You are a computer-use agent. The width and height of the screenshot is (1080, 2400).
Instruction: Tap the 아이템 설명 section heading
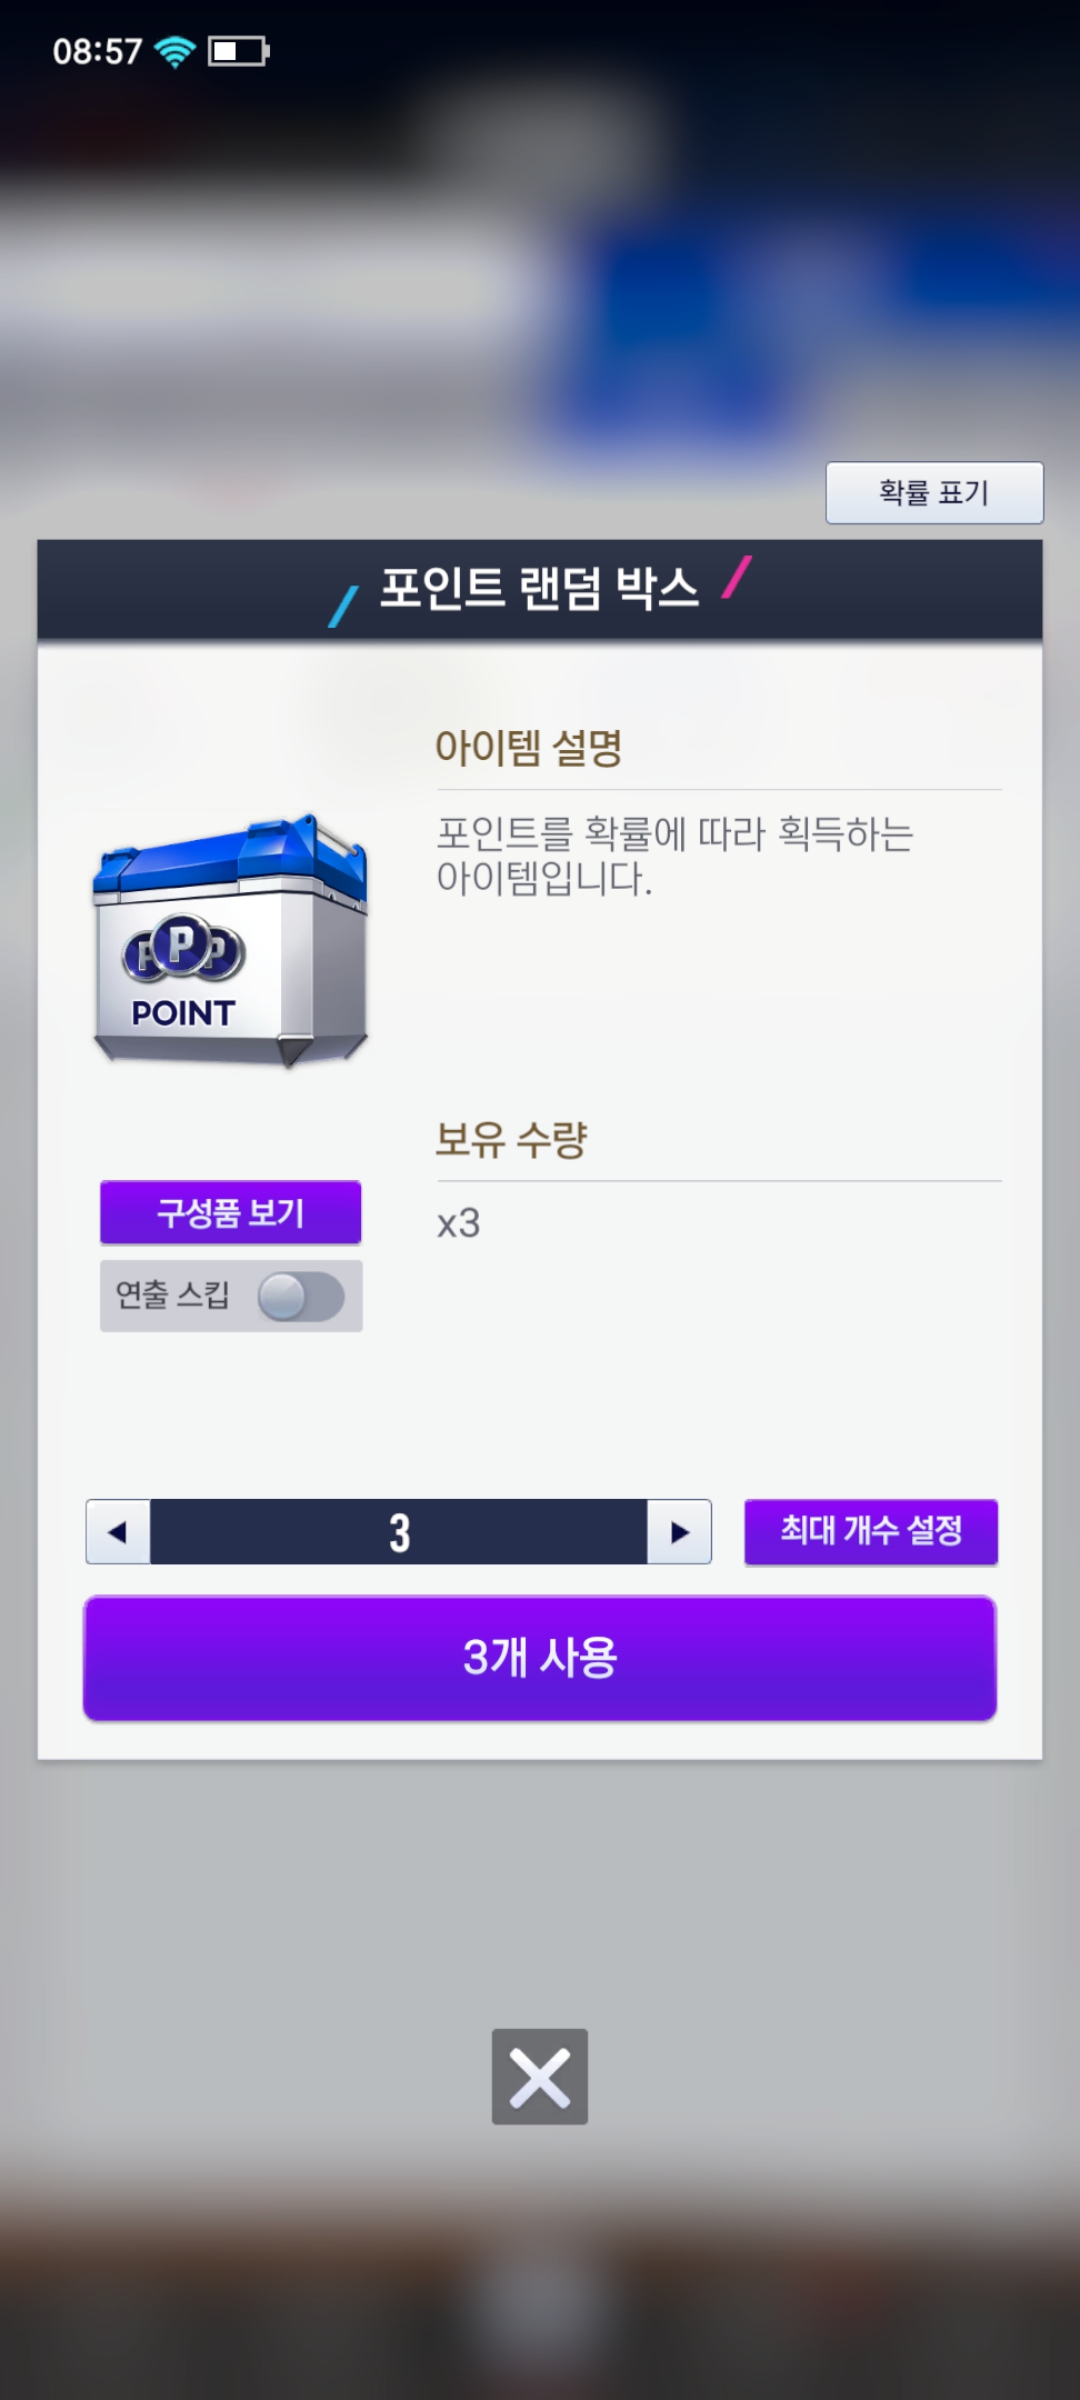coord(529,747)
